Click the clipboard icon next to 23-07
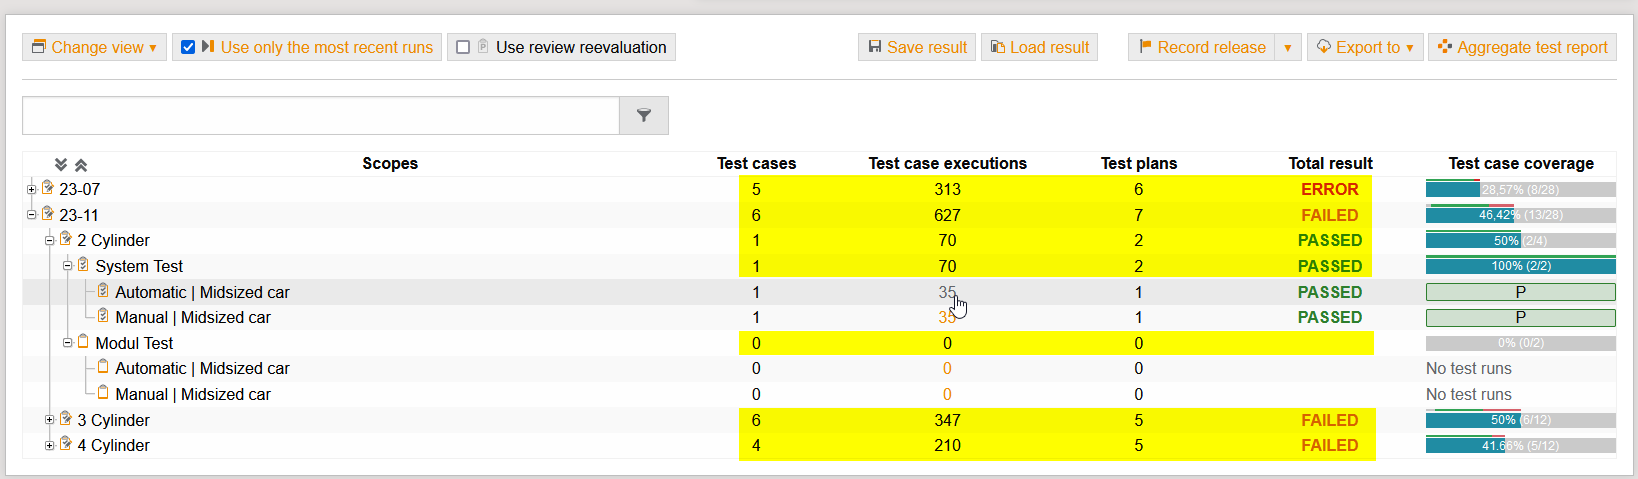This screenshot has height=479, width=1638. pos(48,188)
